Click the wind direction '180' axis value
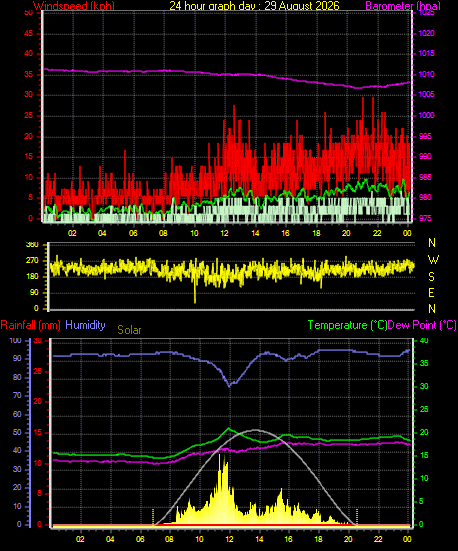This screenshot has height=551, width=458. 32,277
